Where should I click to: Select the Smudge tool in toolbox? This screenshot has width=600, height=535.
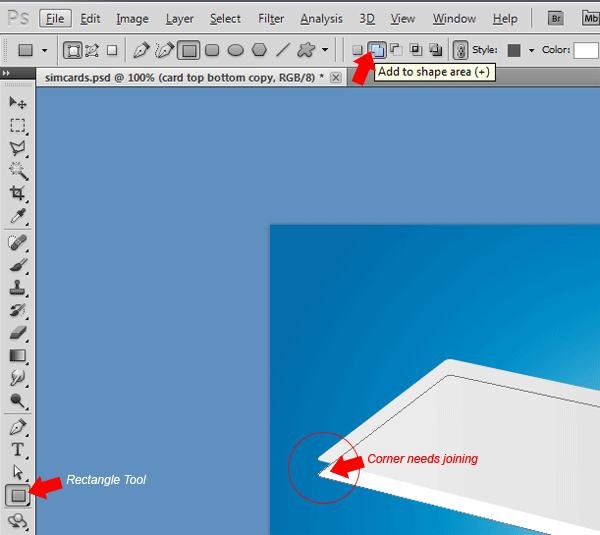18,378
